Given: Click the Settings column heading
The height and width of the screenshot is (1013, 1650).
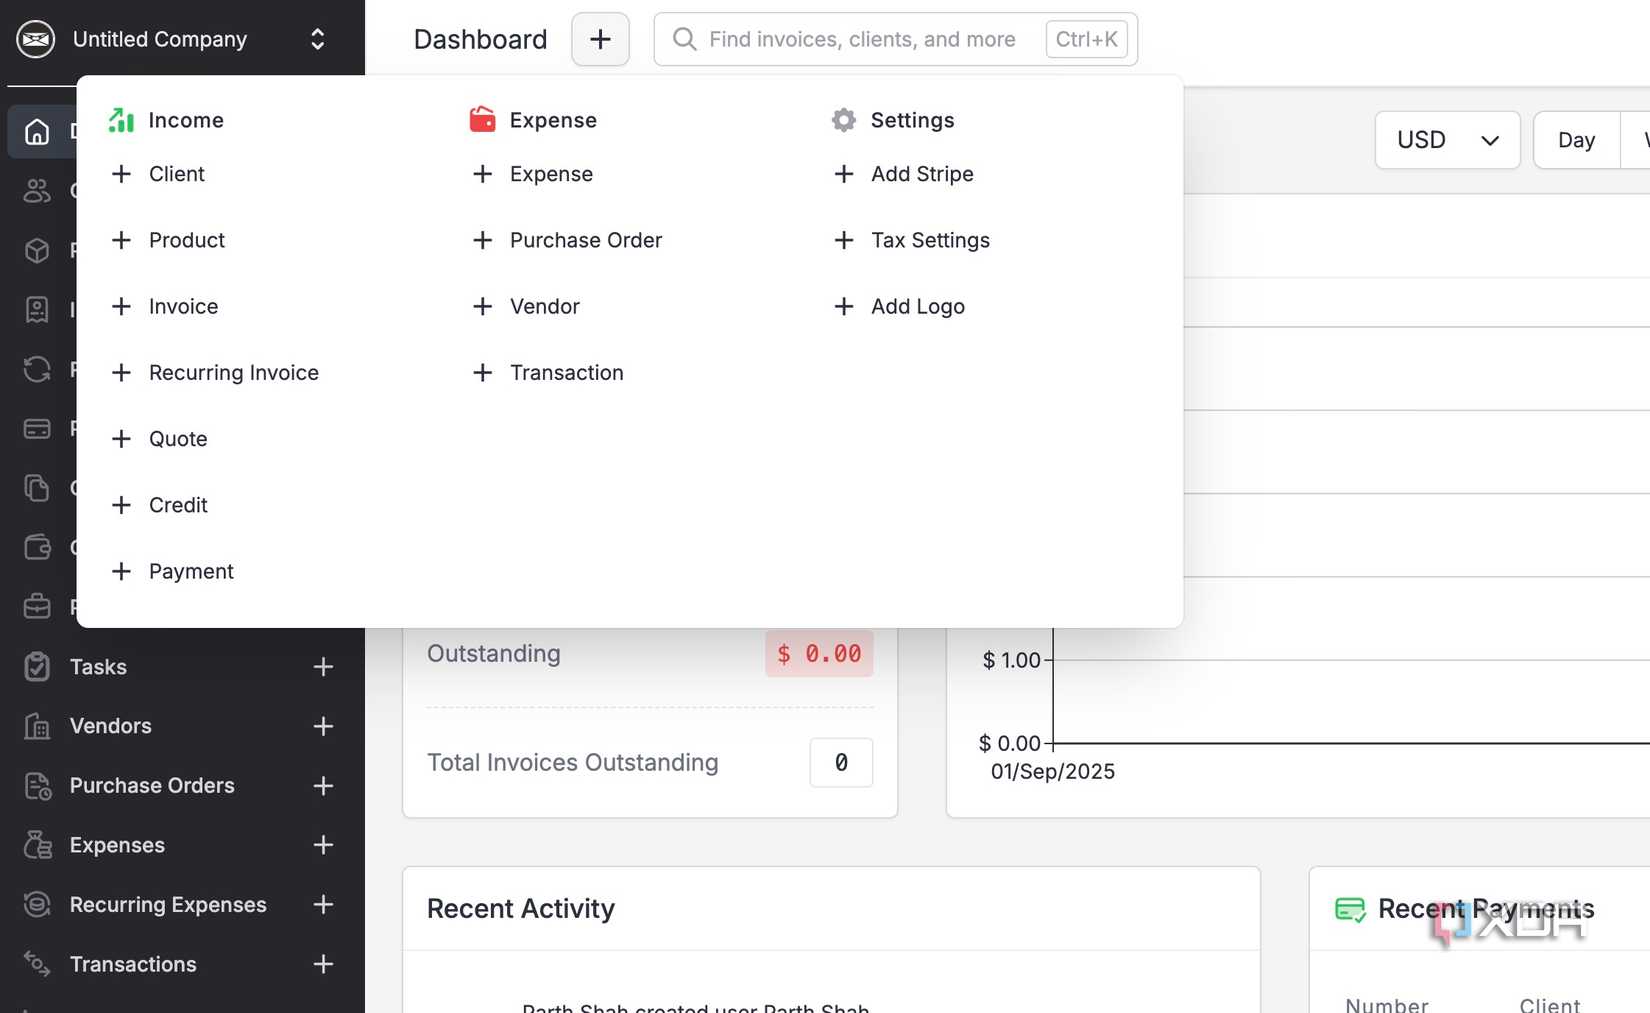Looking at the screenshot, I should pyautogui.click(x=893, y=120).
